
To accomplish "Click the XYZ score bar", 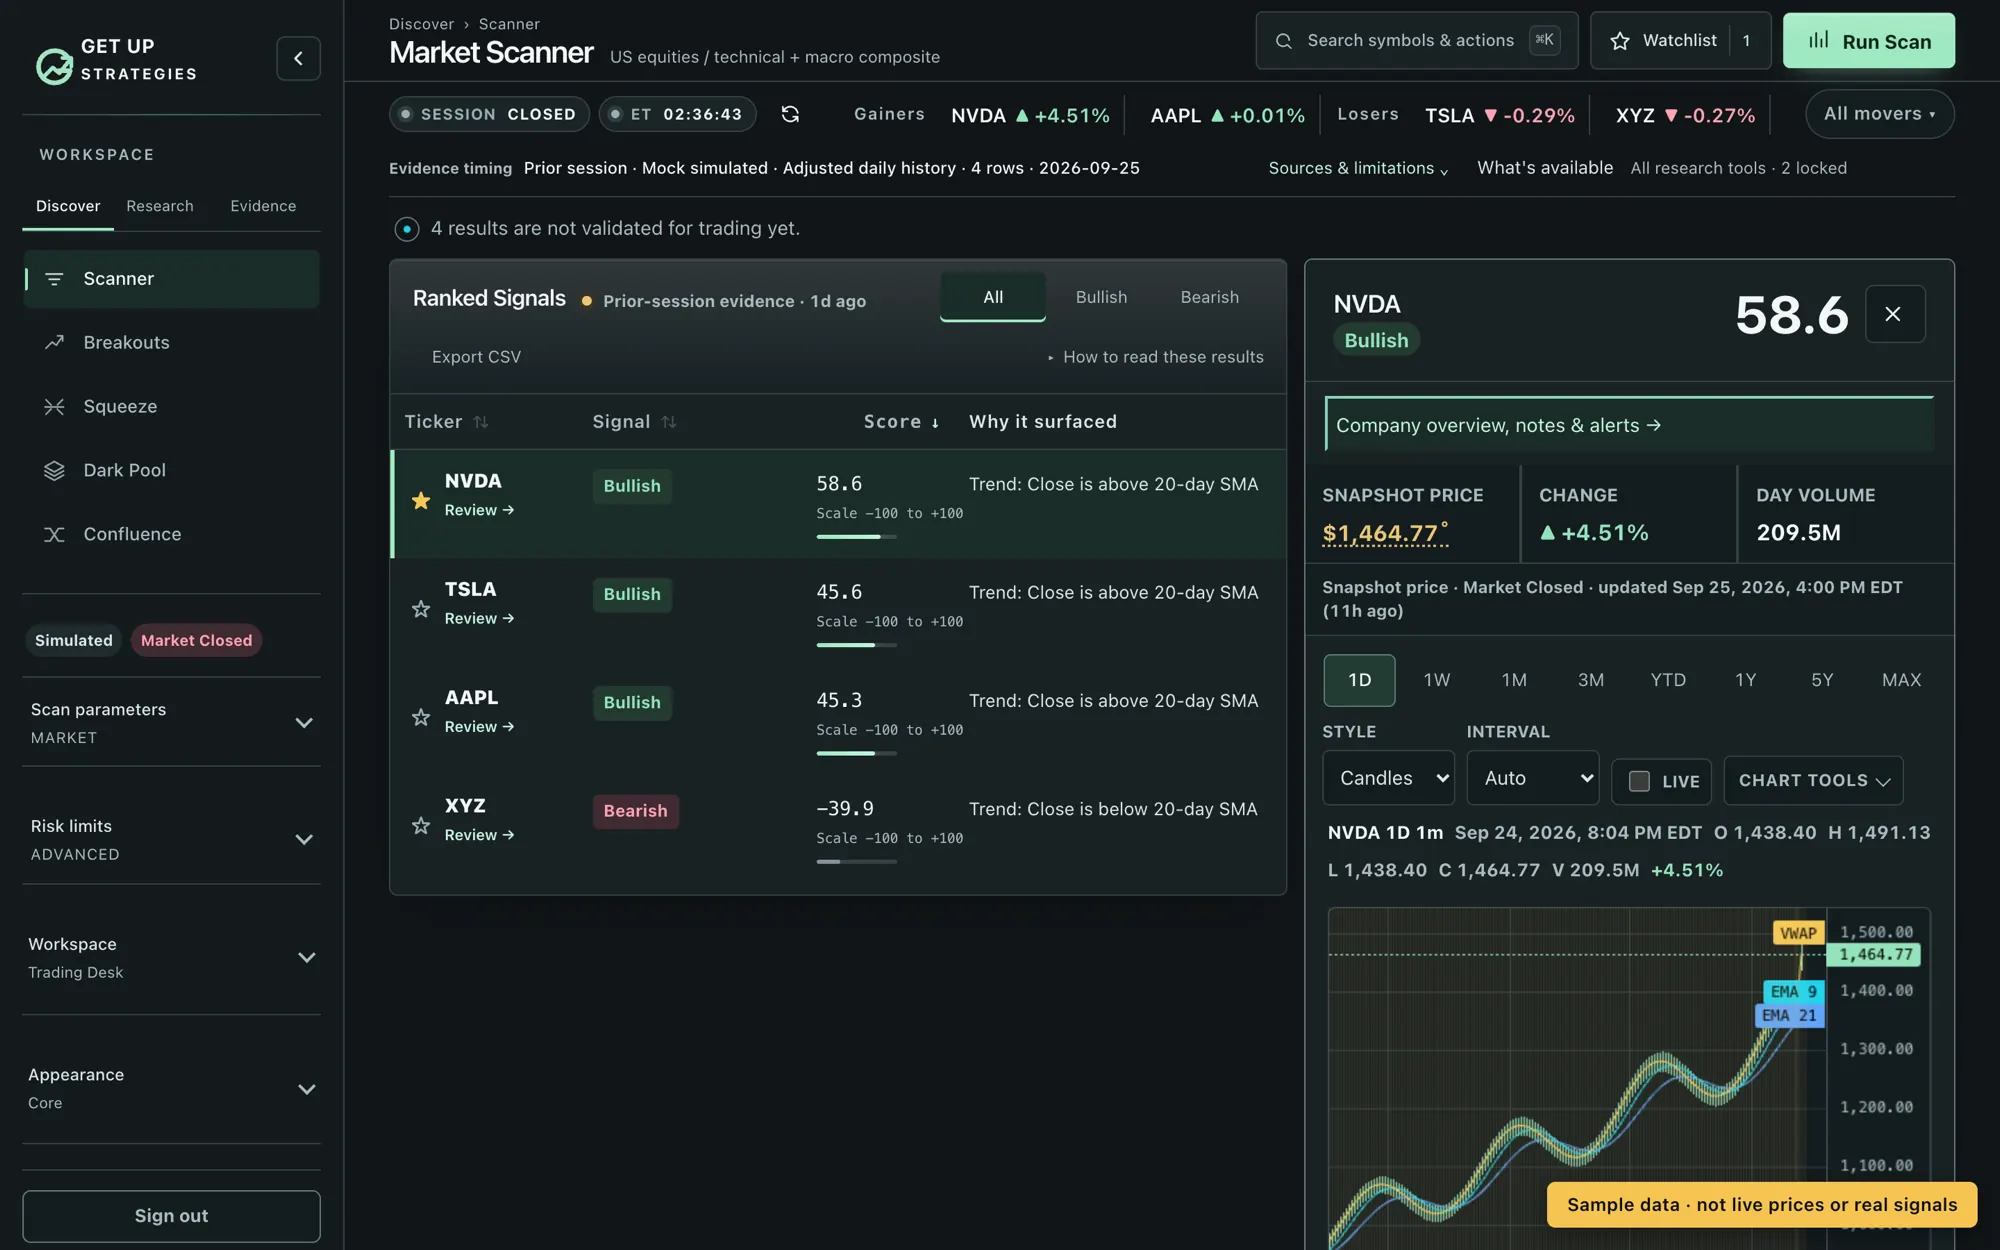I will pos(856,862).
